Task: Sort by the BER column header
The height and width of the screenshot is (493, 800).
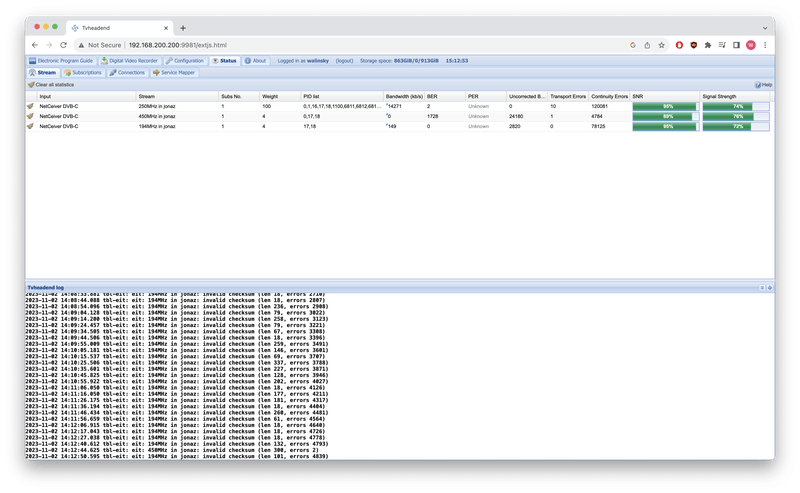Action: [x=445, y=96]
